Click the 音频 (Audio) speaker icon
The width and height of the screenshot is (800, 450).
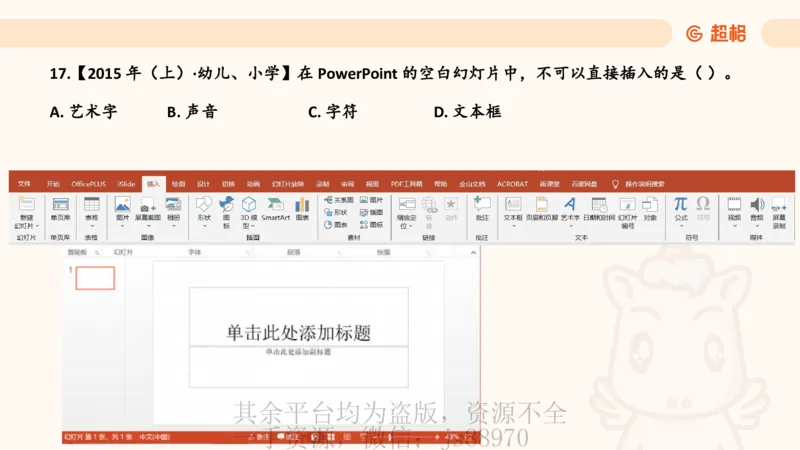pos(757,205)
